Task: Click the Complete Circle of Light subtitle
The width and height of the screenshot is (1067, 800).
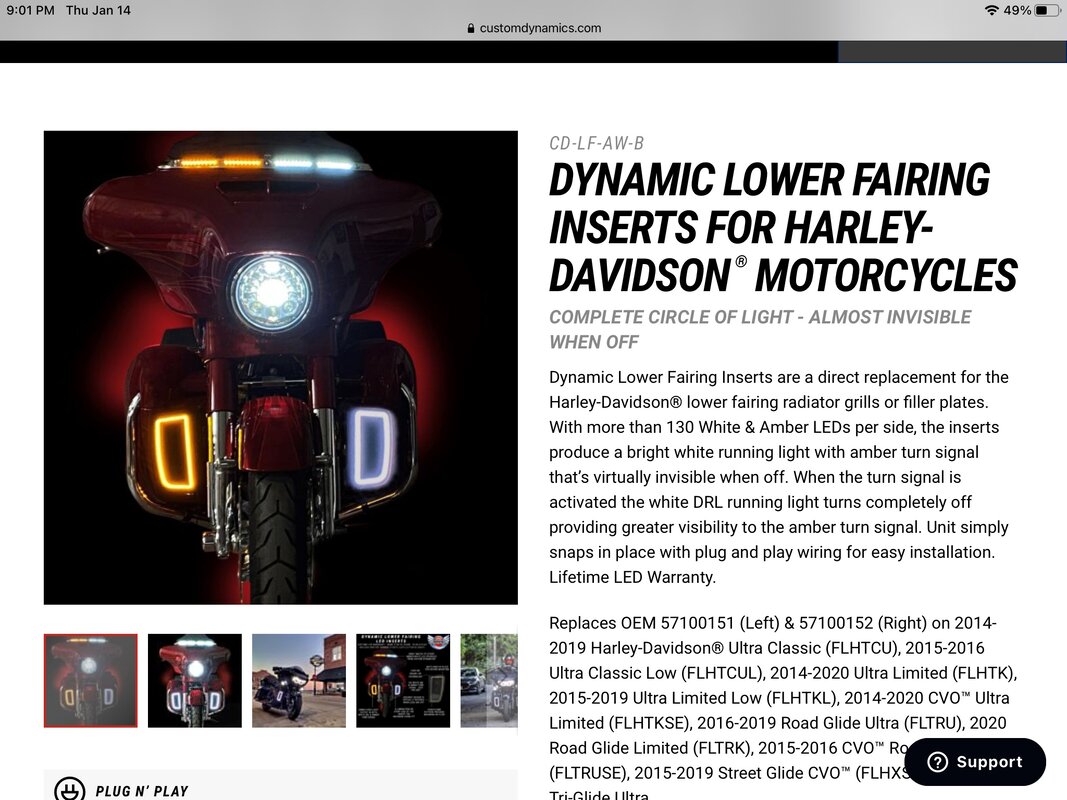Action: (760, 329)
